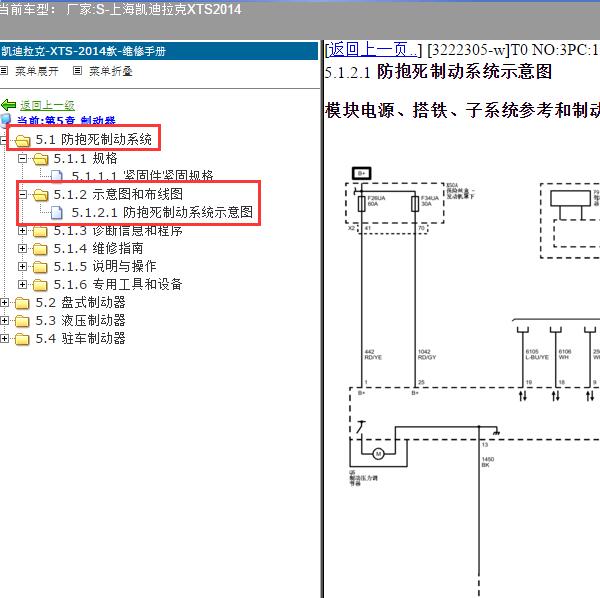Viewport: 600px width, 598px height.
Task: Expand the 5.1.3 诊断信息和程序 node
Action: (x=23, y=230)
